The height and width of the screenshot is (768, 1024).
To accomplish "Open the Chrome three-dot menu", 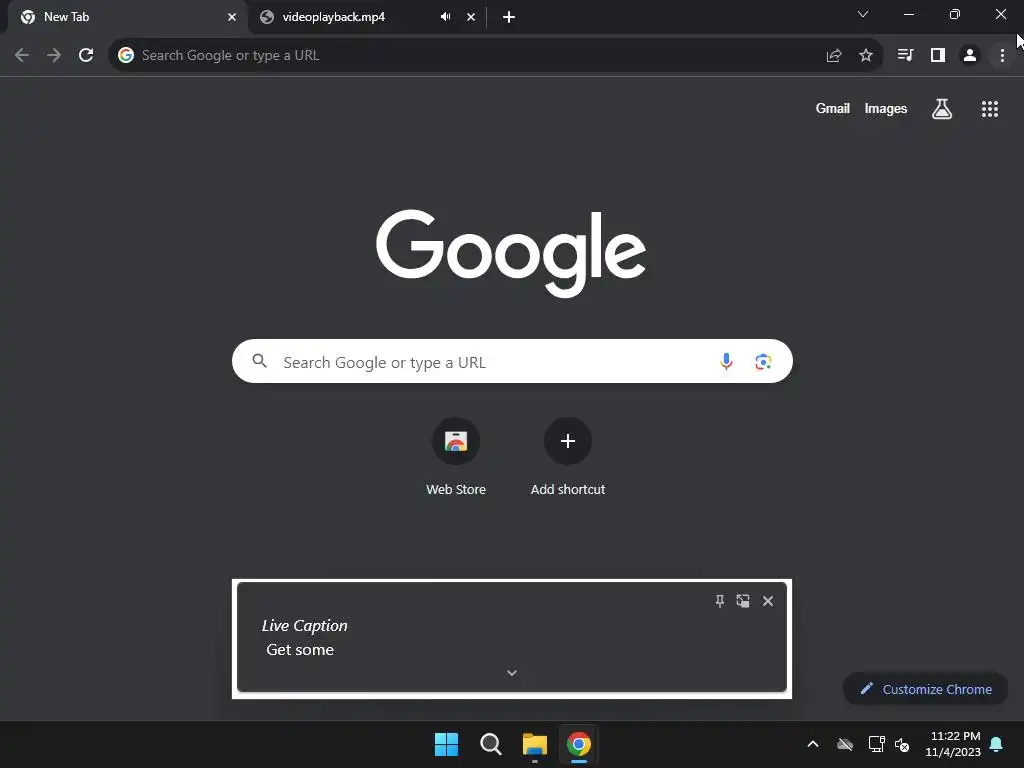I will coord(1002,56).
